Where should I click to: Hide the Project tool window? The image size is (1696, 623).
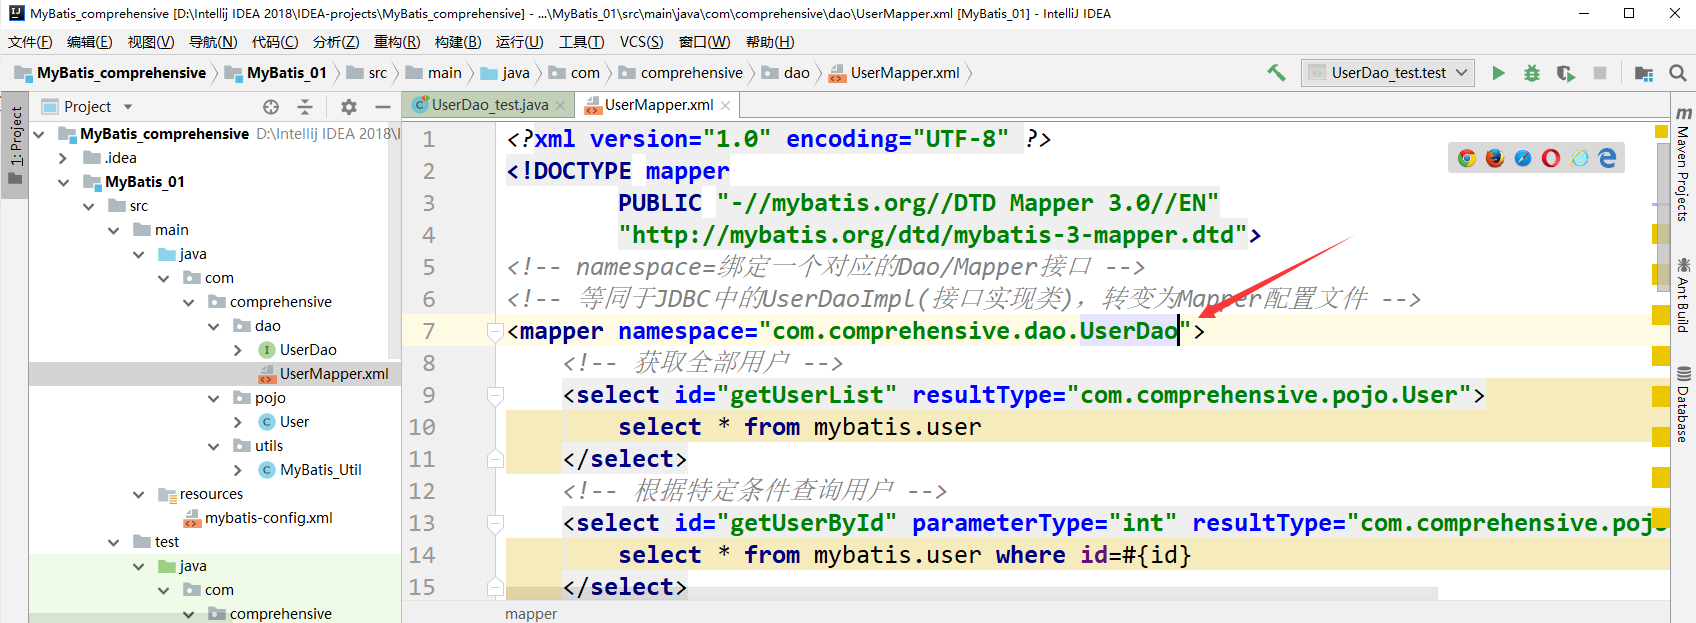[x=382, y=107]
